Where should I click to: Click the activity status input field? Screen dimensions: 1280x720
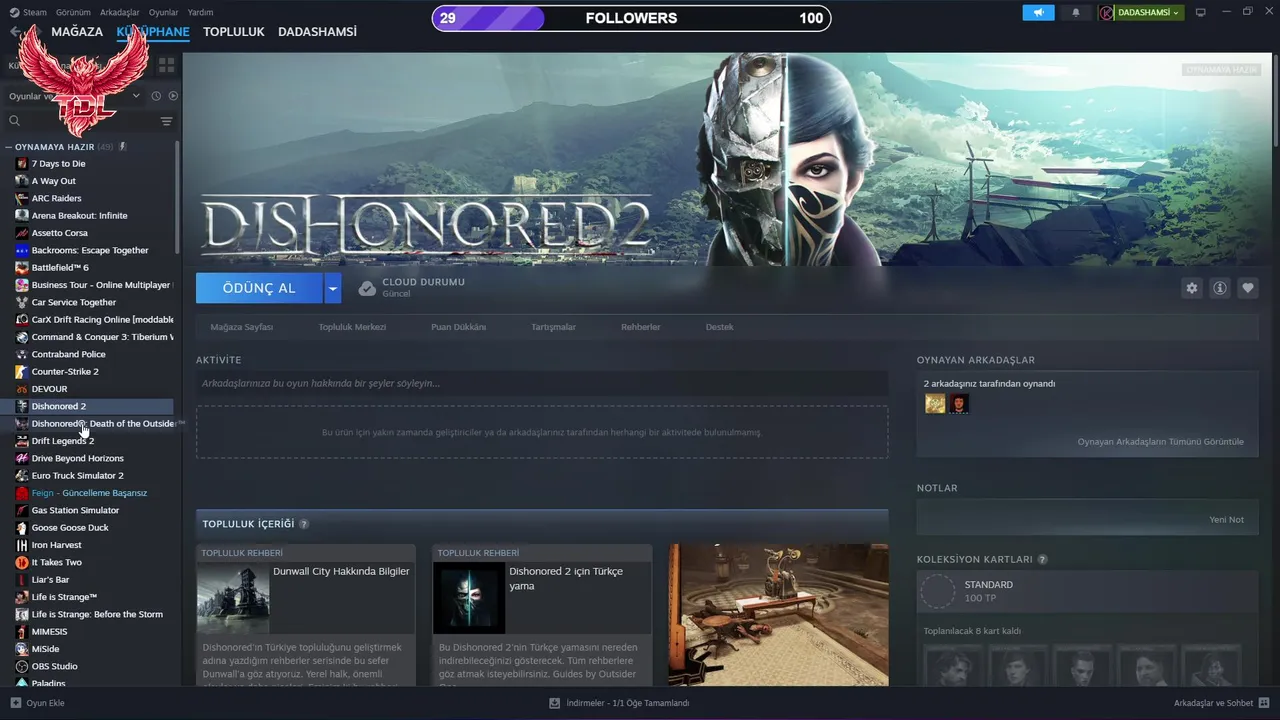542,383
